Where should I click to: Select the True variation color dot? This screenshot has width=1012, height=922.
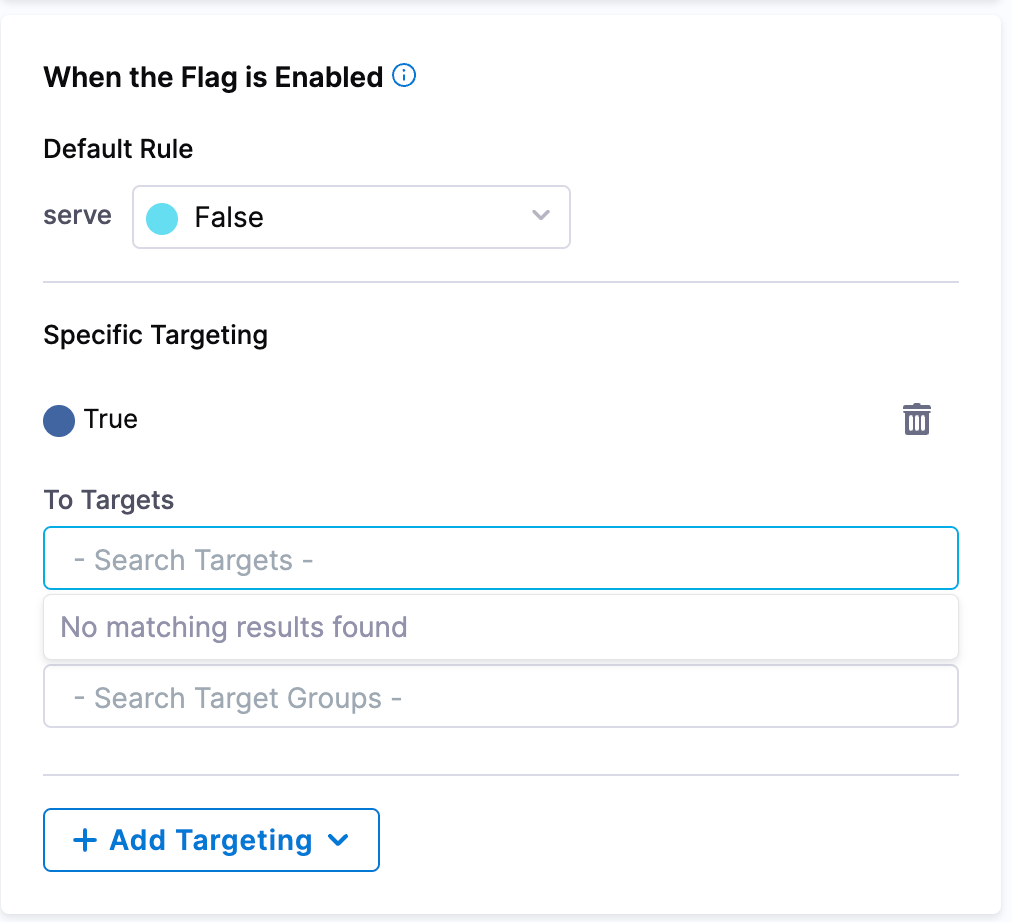pyautogui.click(x=58, y=420)
